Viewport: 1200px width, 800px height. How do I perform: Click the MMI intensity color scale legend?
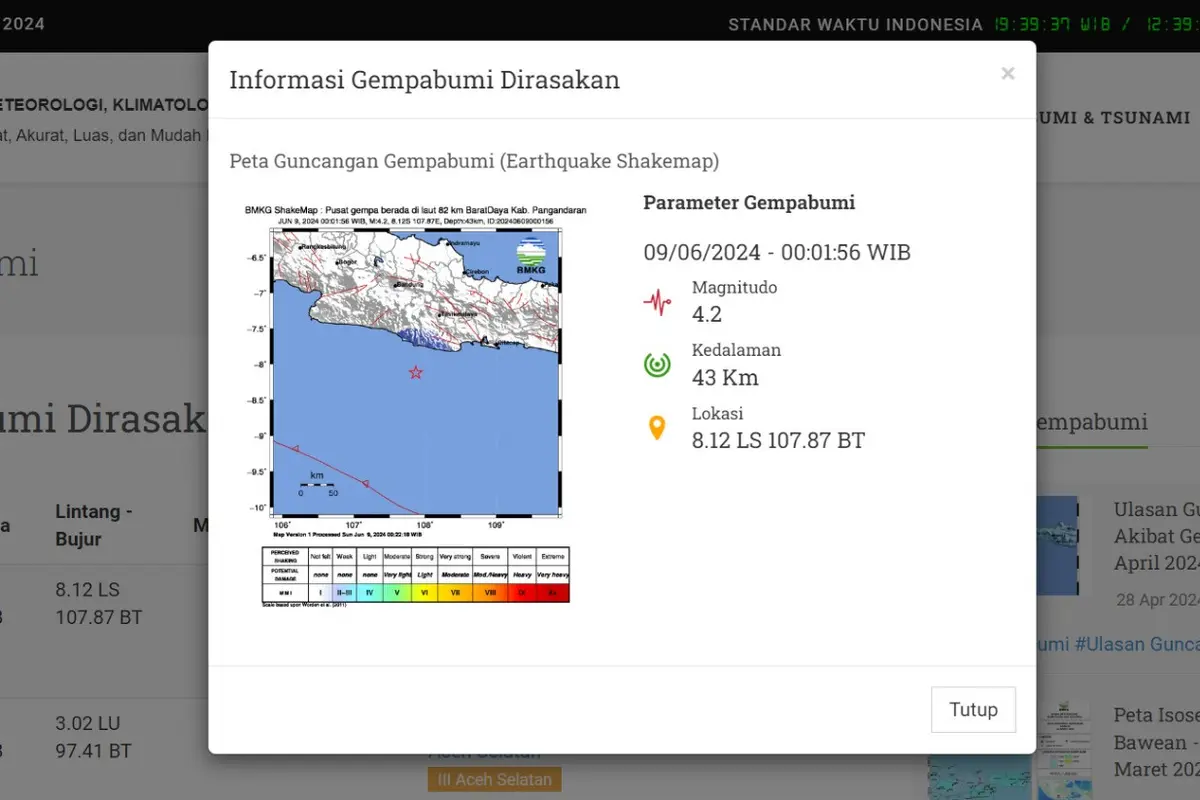pyautogui.click(x=415, y=575)
